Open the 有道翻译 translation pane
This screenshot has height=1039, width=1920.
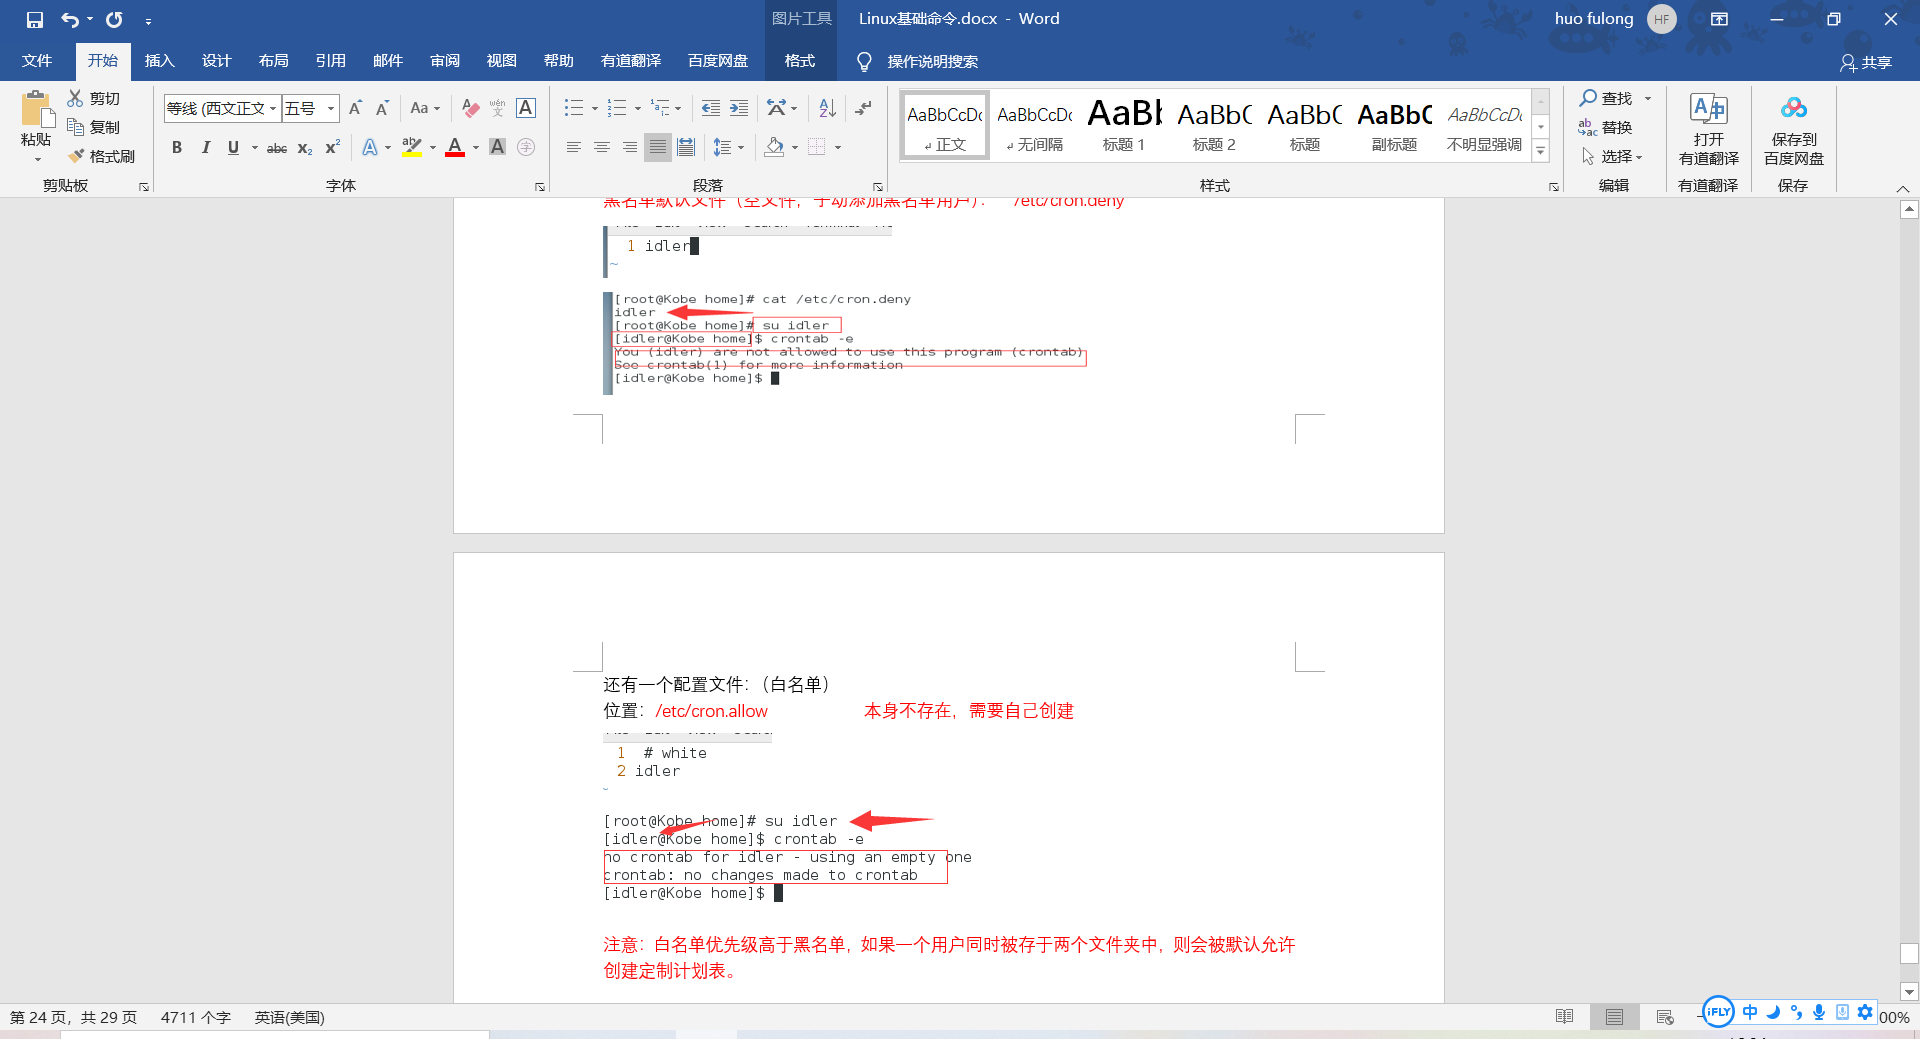[1708, 130]
